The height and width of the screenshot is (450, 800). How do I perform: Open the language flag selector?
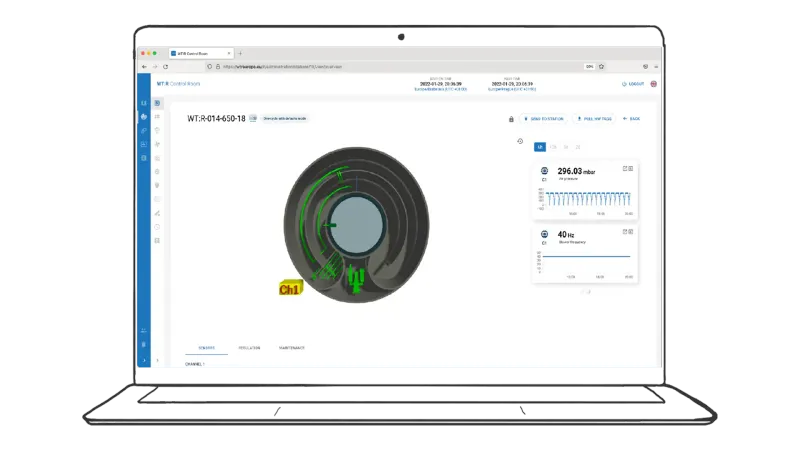654,84
